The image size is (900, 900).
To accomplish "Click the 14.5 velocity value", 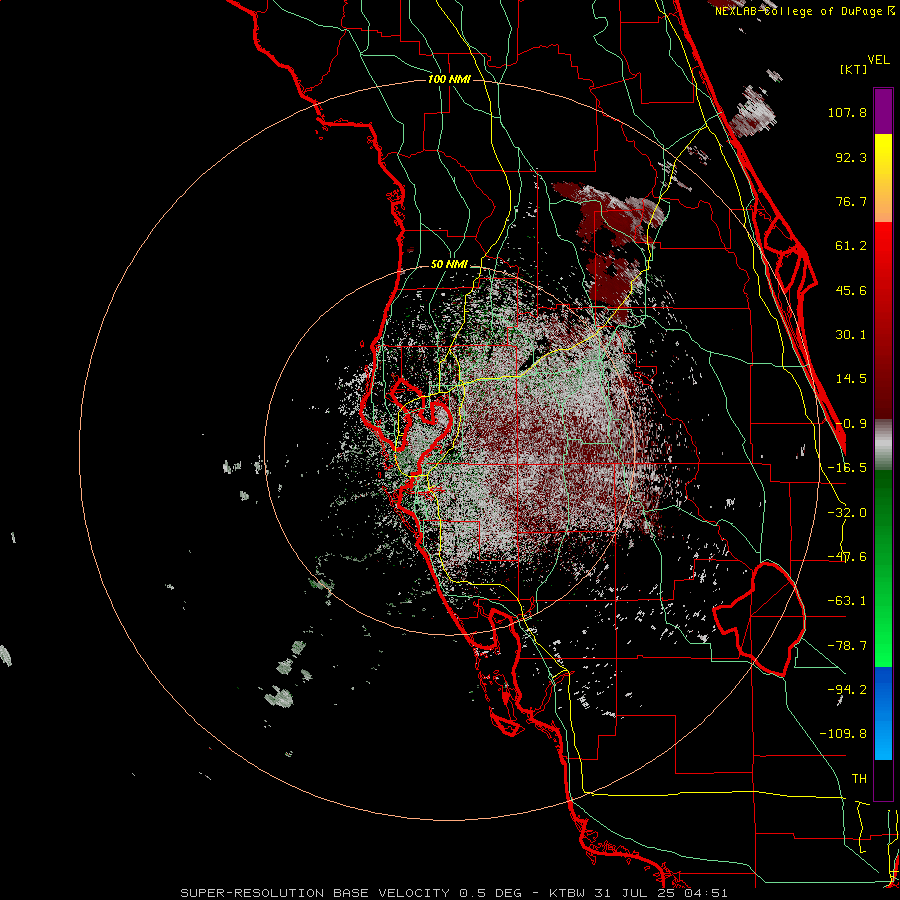I will [x=851, y=379].
